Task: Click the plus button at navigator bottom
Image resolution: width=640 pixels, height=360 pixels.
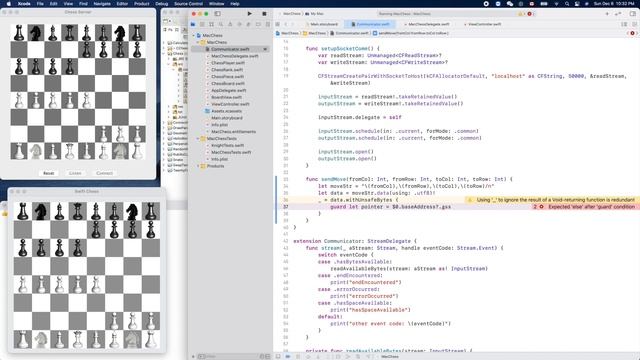Action: click(x=193, y=356)
